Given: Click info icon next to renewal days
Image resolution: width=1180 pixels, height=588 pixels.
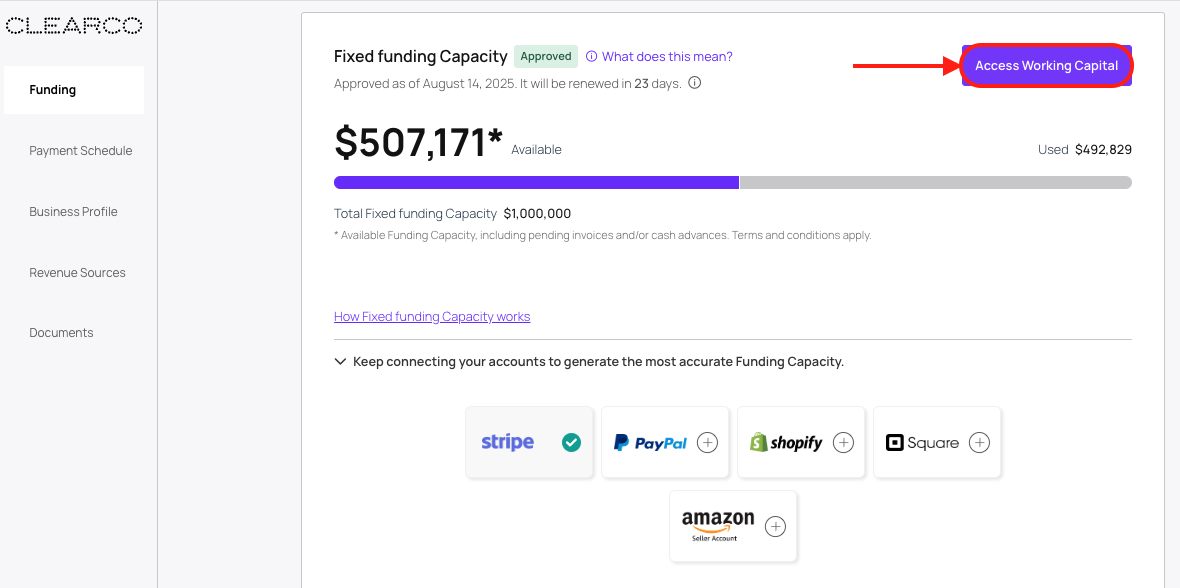Looking at the screenshot, I should [695, 83].
